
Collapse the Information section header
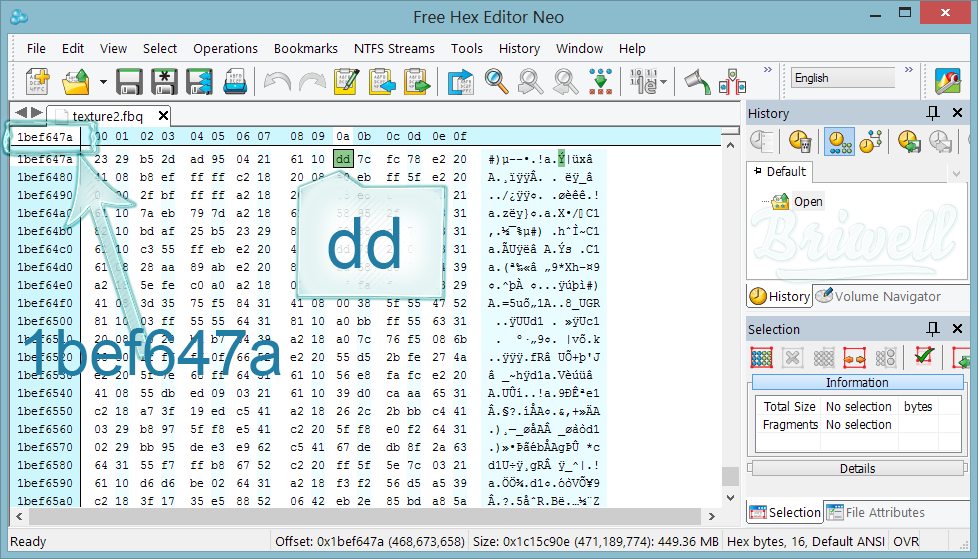coord(857,382)
